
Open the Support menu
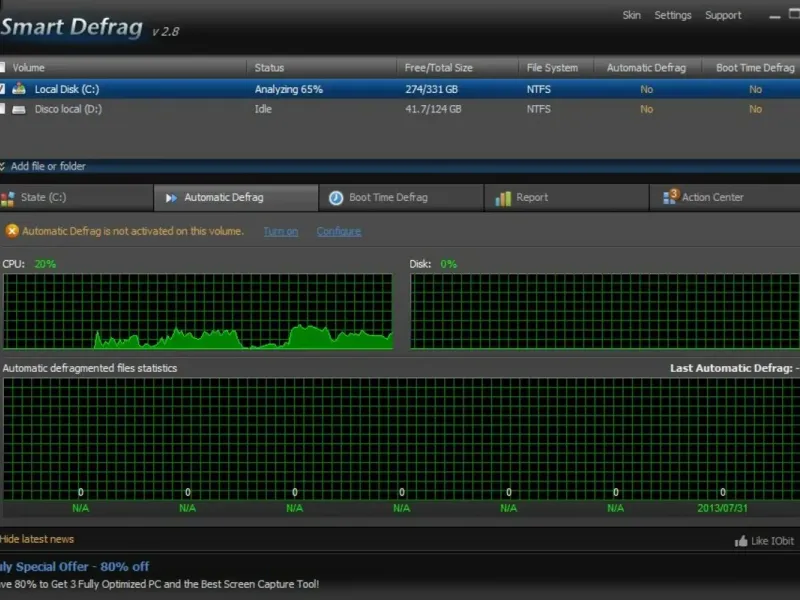pos(723,15)
